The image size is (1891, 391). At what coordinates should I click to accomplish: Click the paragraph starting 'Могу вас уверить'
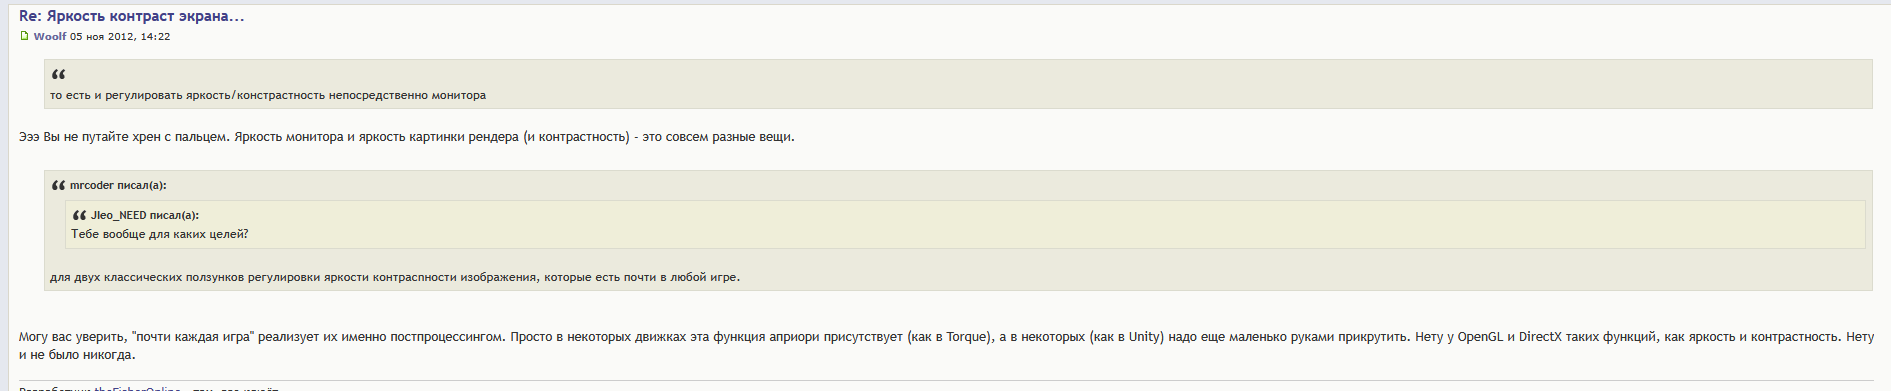[946, 346]
